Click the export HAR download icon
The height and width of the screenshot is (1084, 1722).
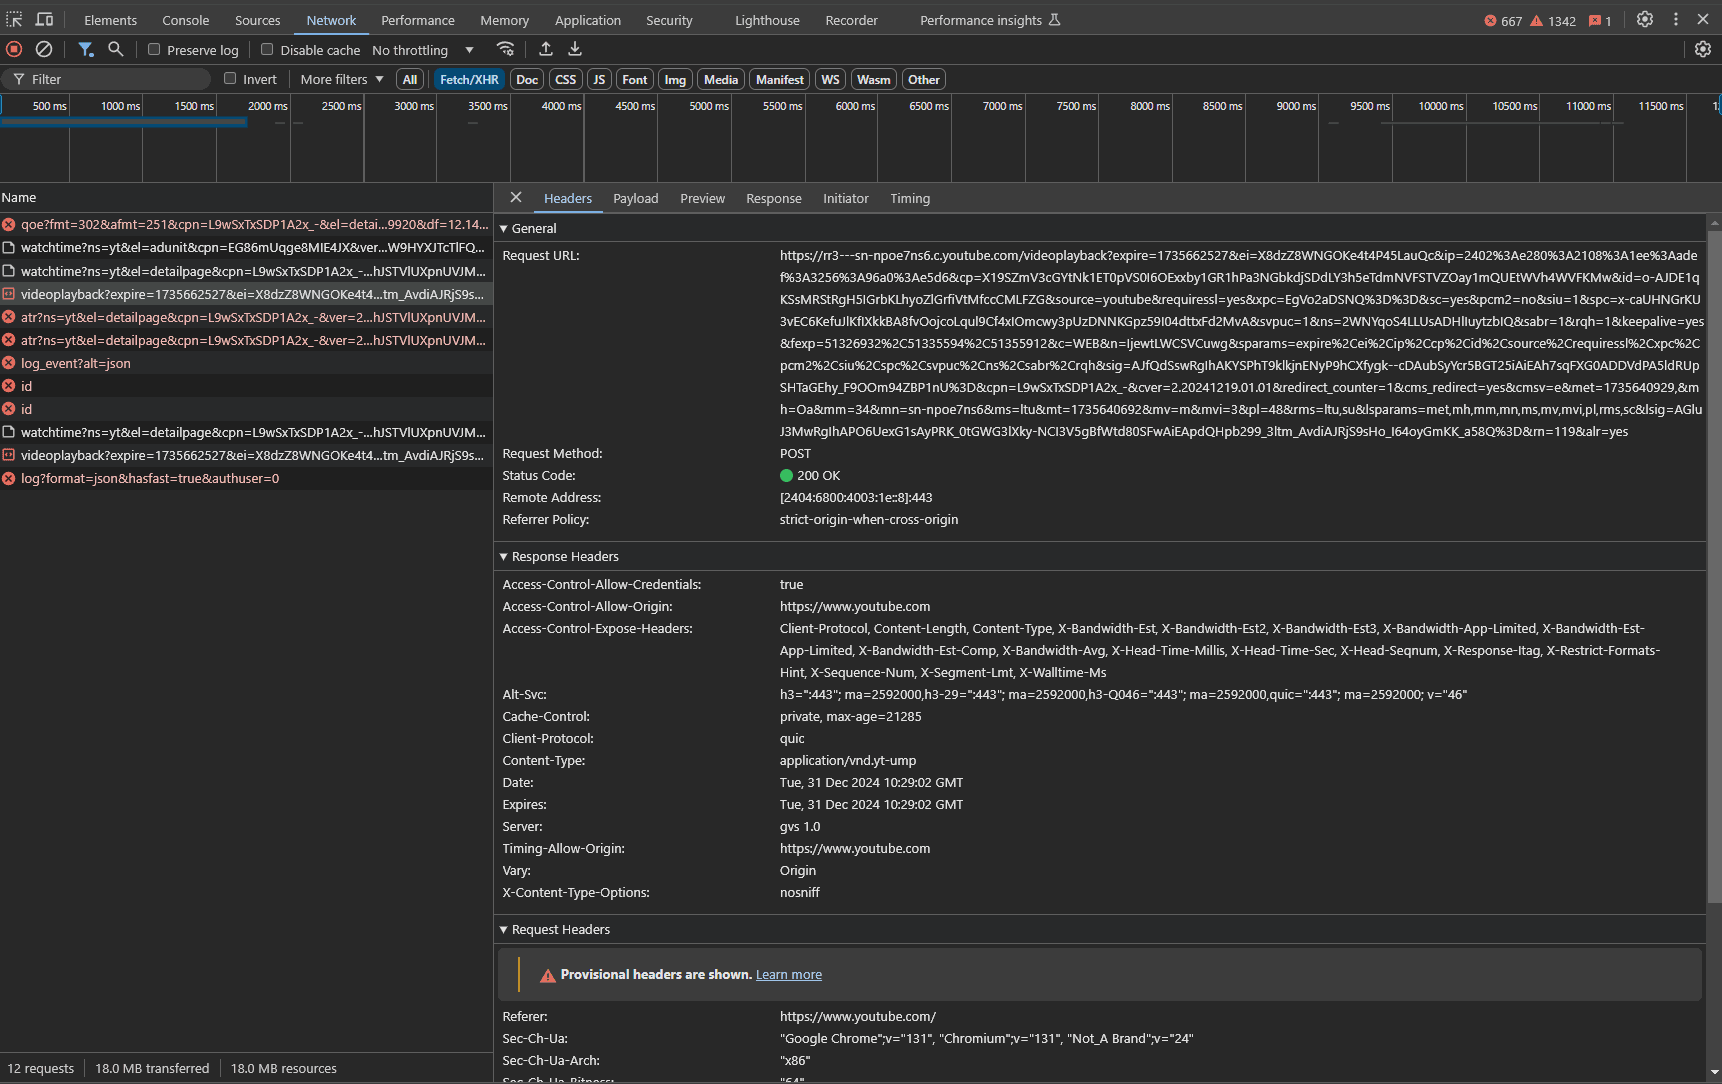[575, 49]
